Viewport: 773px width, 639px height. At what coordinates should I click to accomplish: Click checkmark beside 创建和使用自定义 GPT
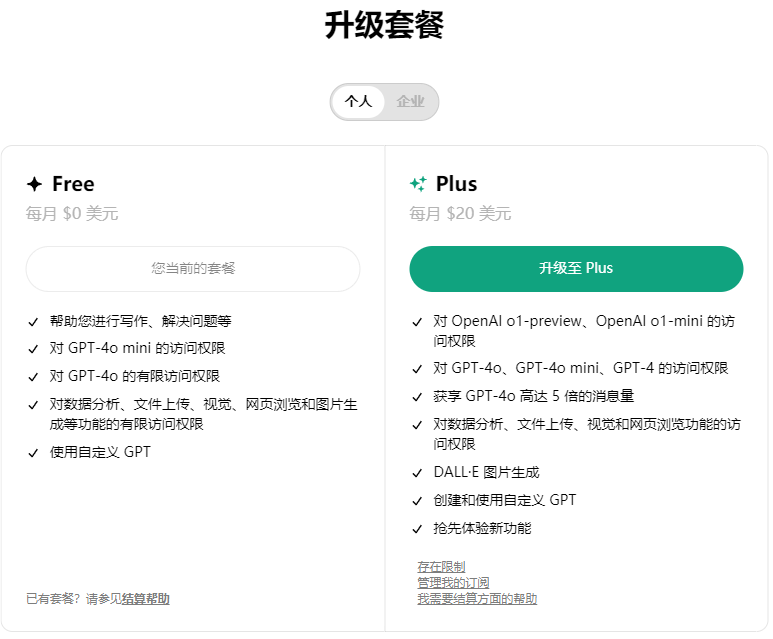click(x=417, y=501)
